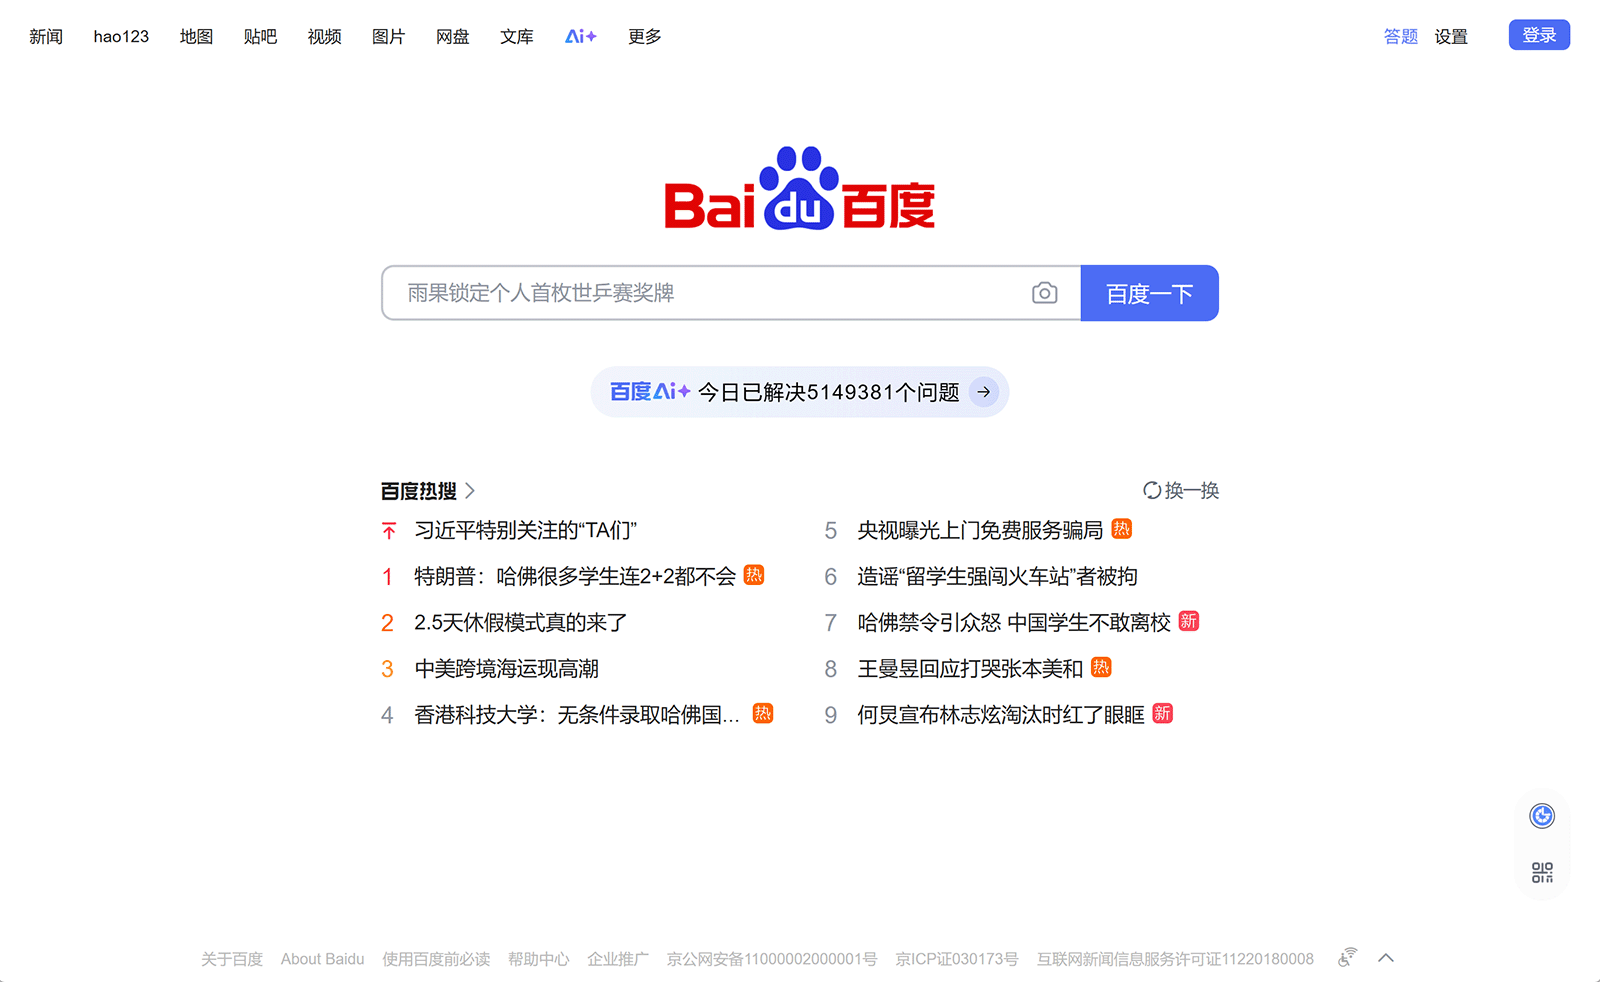
Task: Click the 百度AI logo in the banner
Action: (646, 392)
